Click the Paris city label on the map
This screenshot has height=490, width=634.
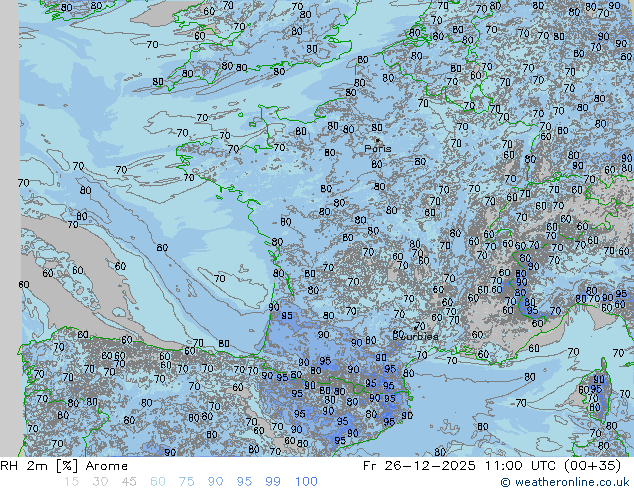pyautogui.click(x=378, y=149)
